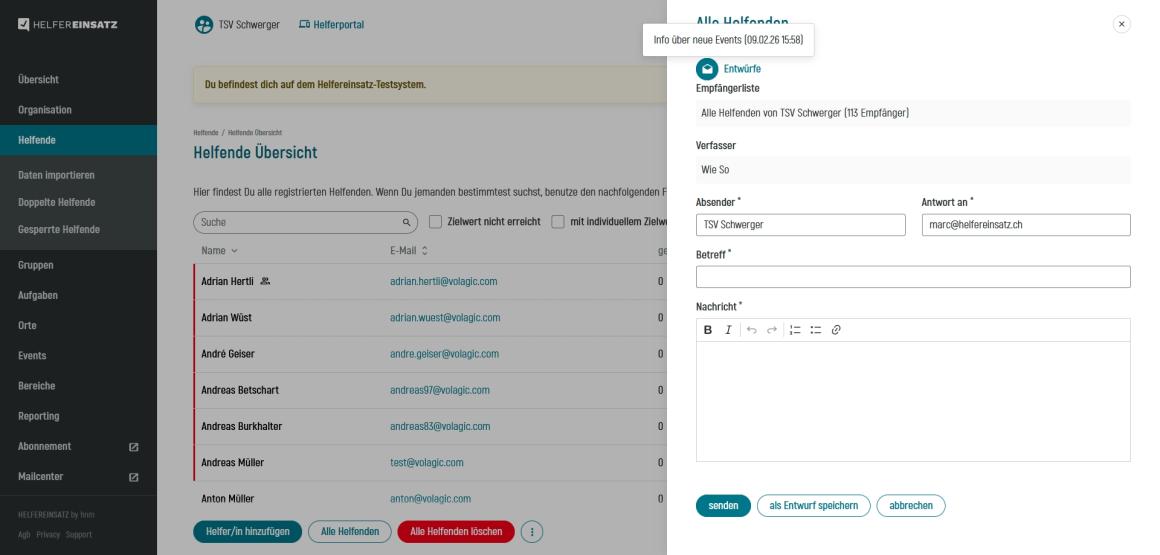The height and width of the screenshot is (555, 1160).
Task: Click the senden button
Action: pyautogui.click(x=724, y=505)
